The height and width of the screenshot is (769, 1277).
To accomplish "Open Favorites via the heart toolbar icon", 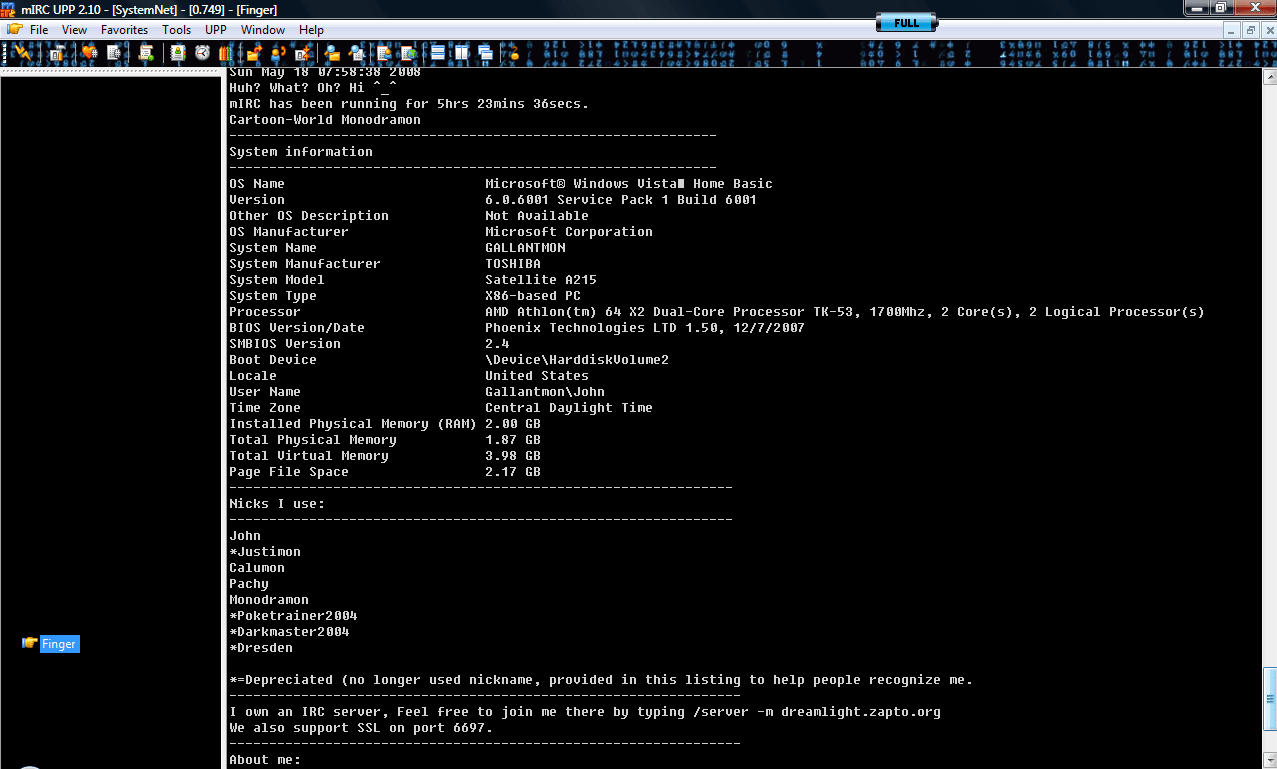I will pos(90,53).
